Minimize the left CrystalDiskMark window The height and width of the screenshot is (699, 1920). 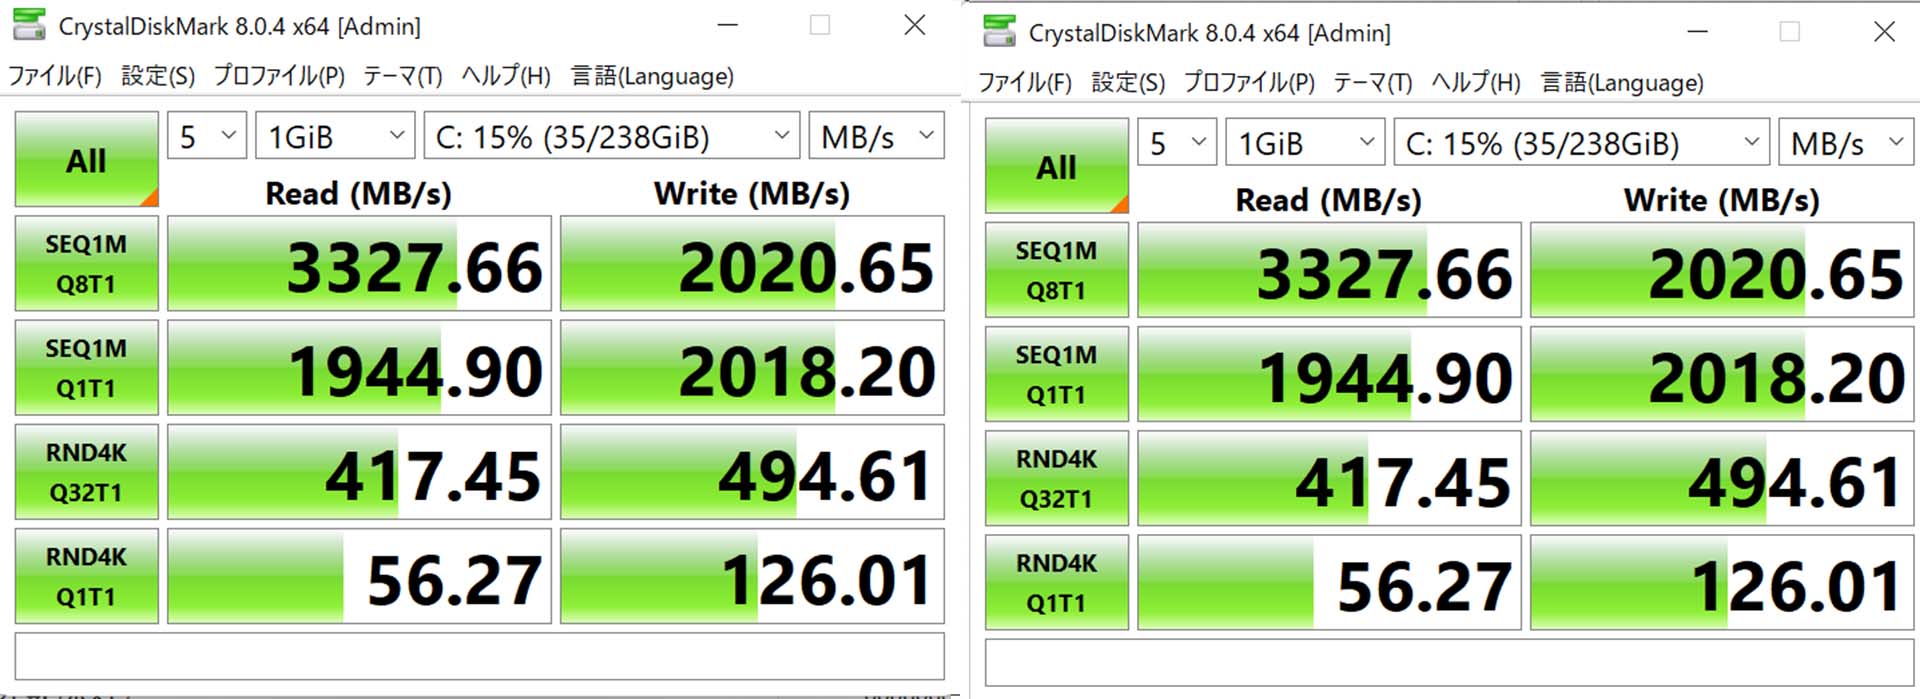(728, 25)
